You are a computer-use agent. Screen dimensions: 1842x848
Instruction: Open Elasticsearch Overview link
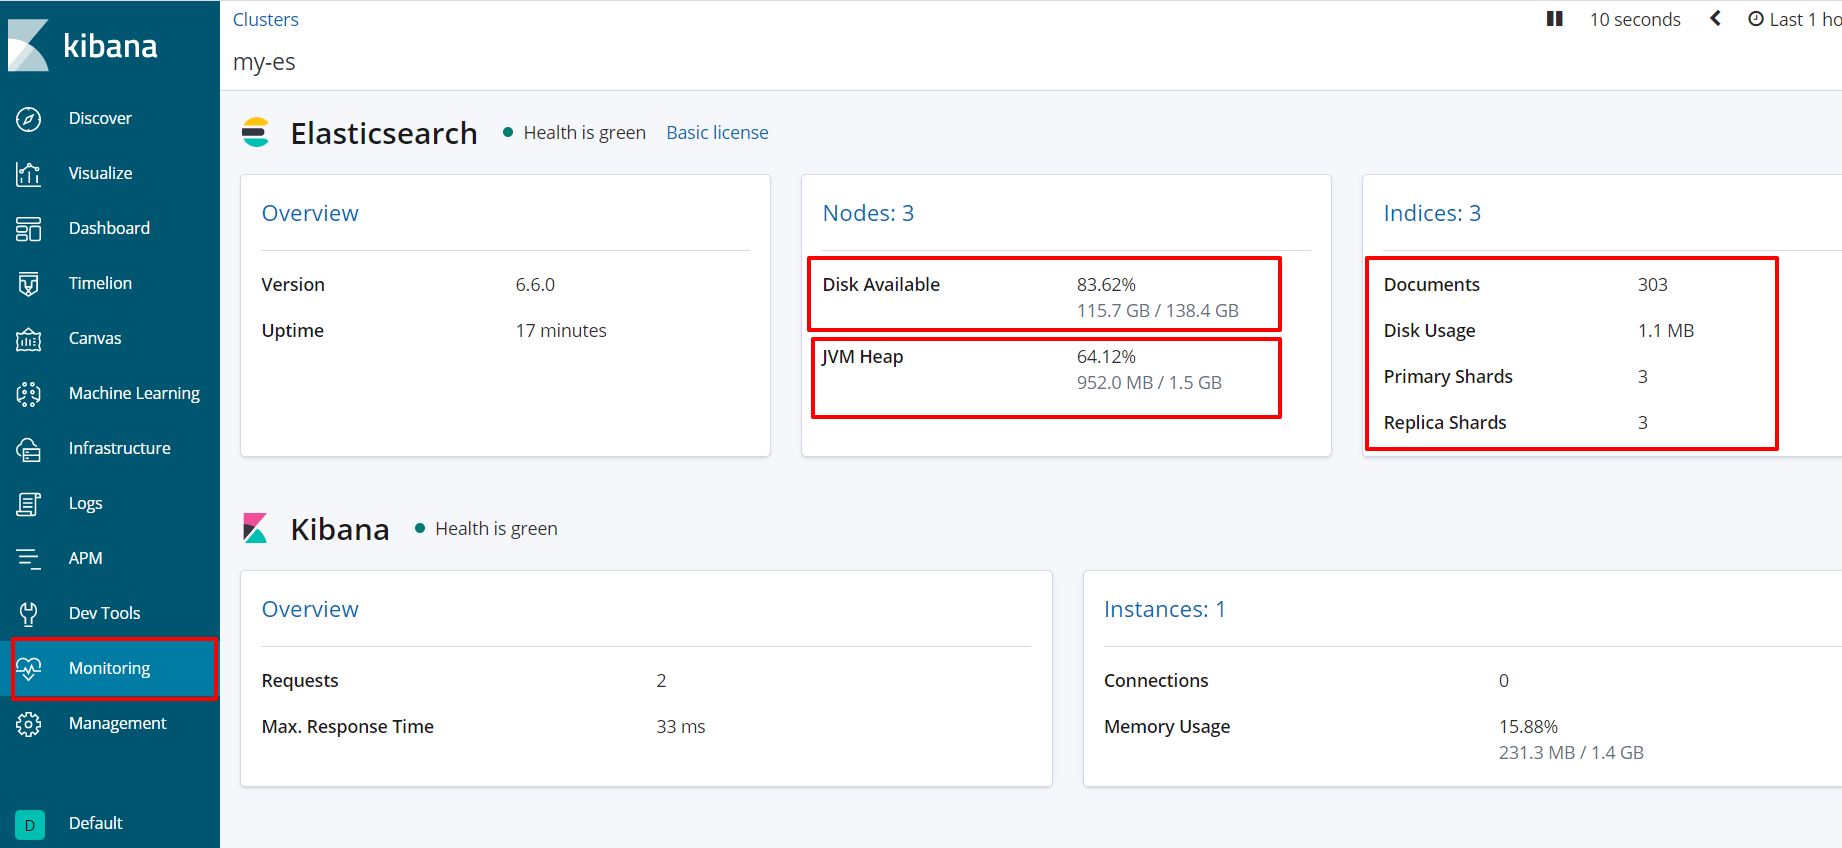pyautogui.click(x=310, y=213)
